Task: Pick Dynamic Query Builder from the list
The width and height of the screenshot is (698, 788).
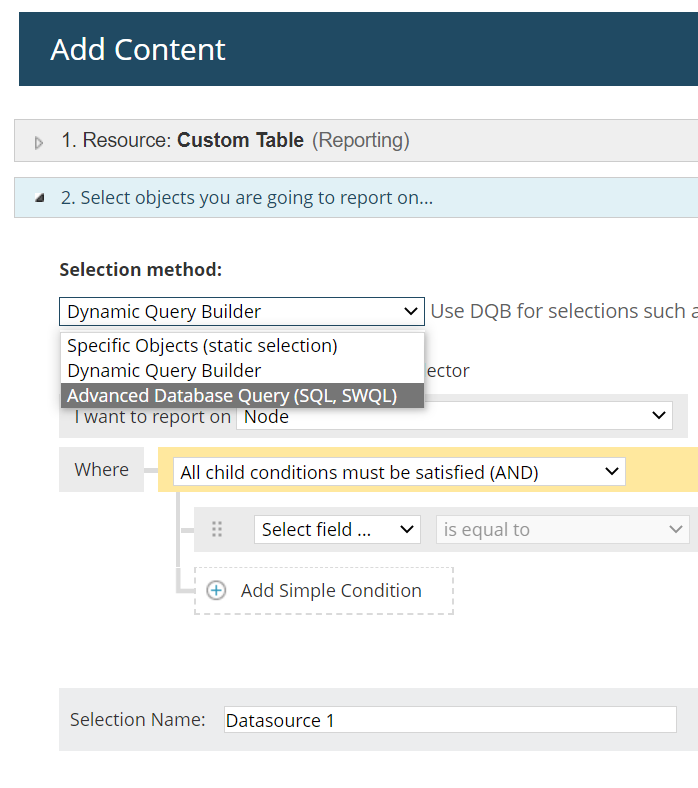Action: (x=164, y=371)
